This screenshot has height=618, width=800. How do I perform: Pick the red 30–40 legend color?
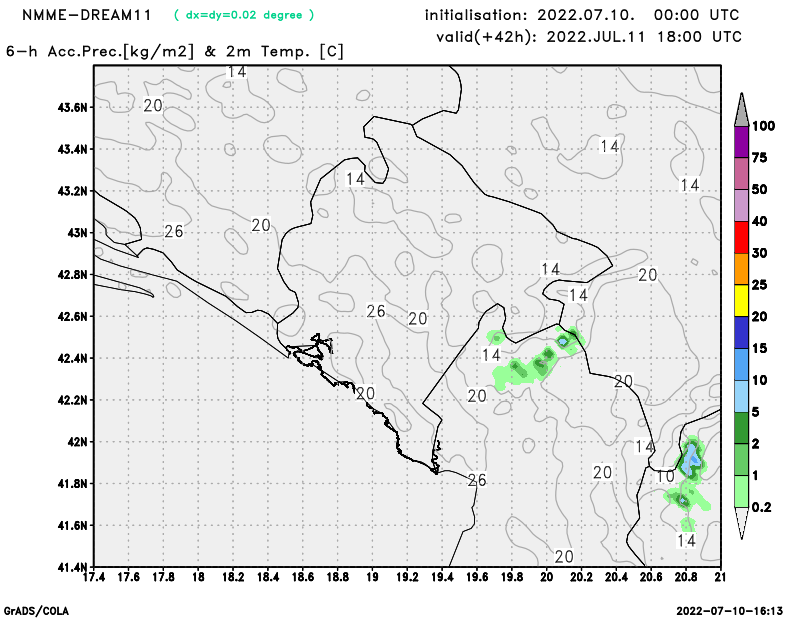(741, 237)
